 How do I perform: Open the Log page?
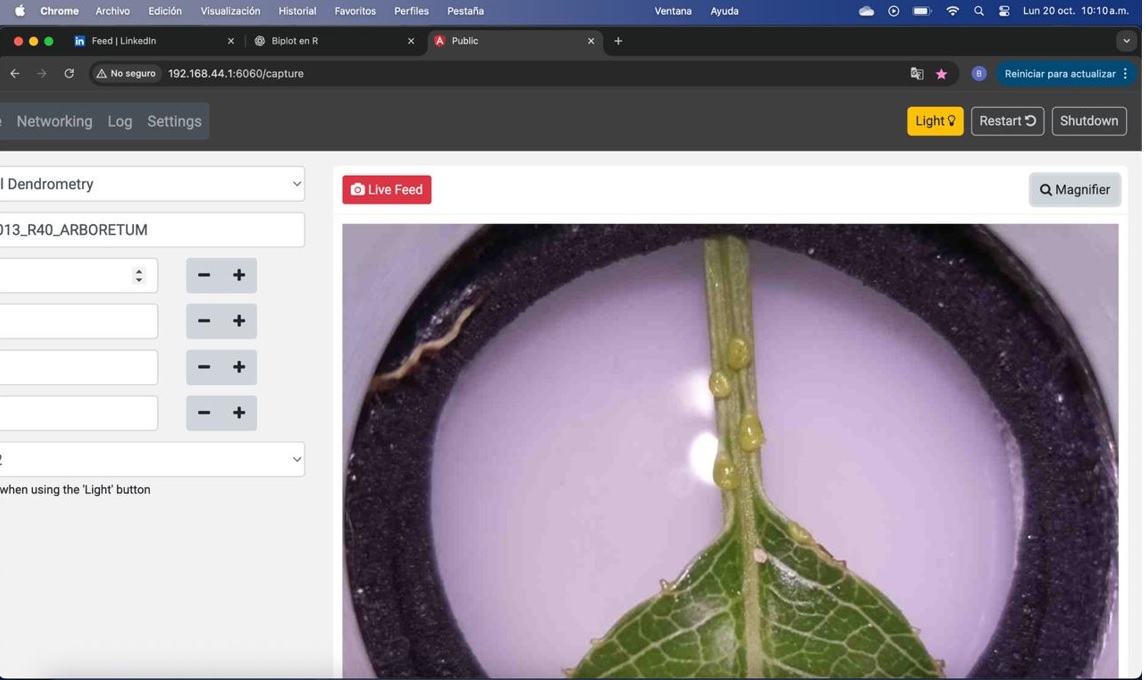point(120,121)
